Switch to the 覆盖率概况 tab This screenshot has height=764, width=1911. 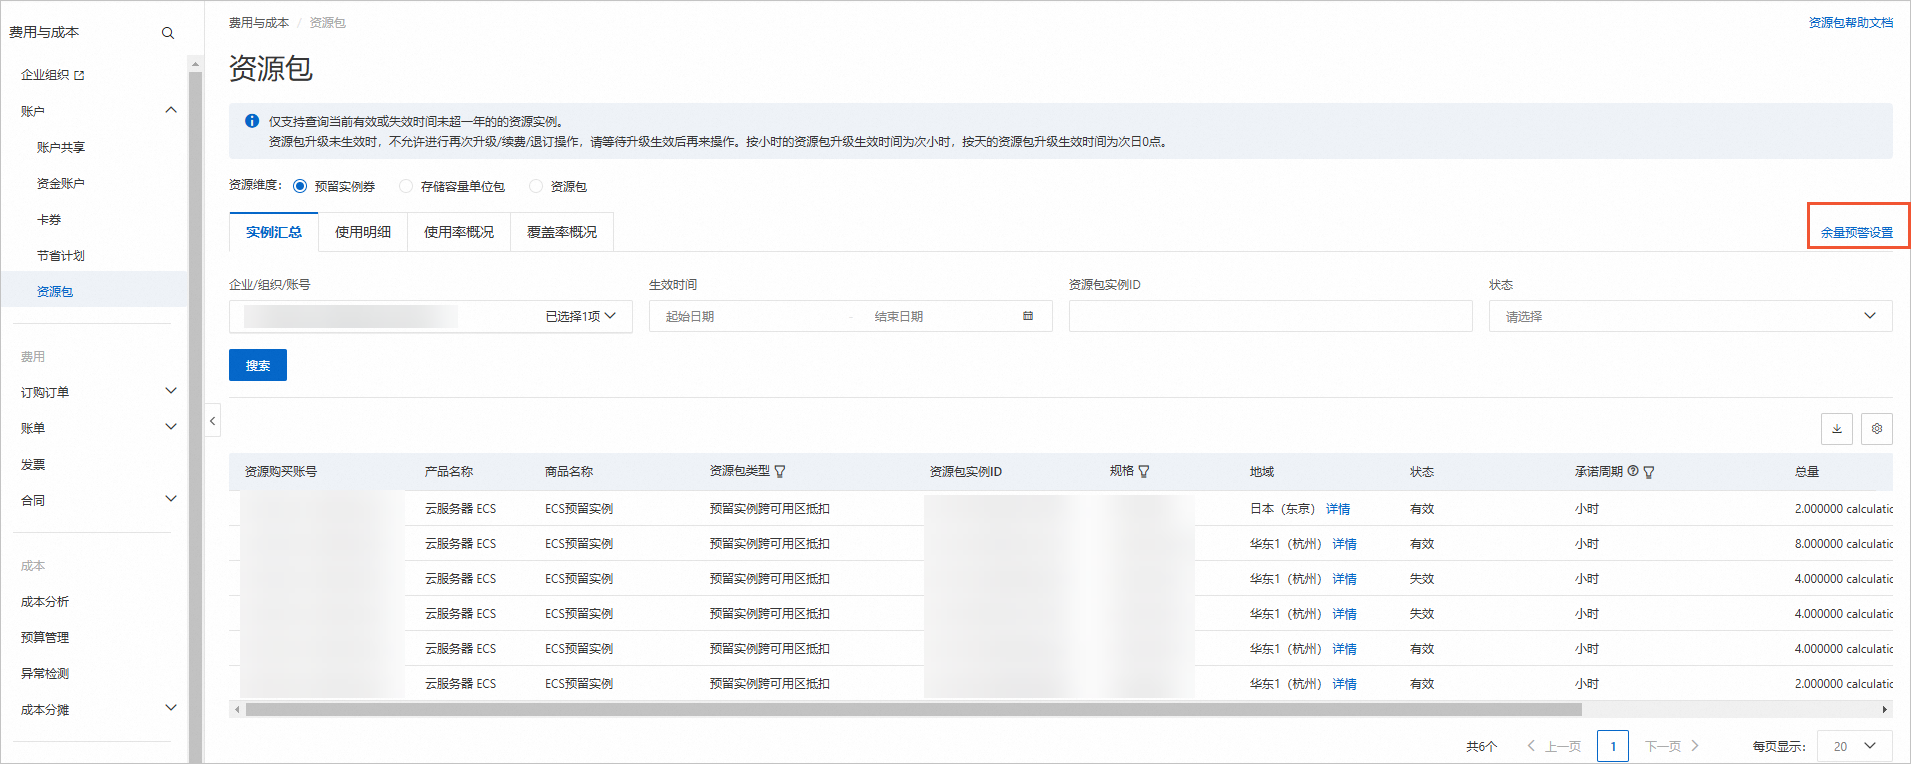(562, 232)
